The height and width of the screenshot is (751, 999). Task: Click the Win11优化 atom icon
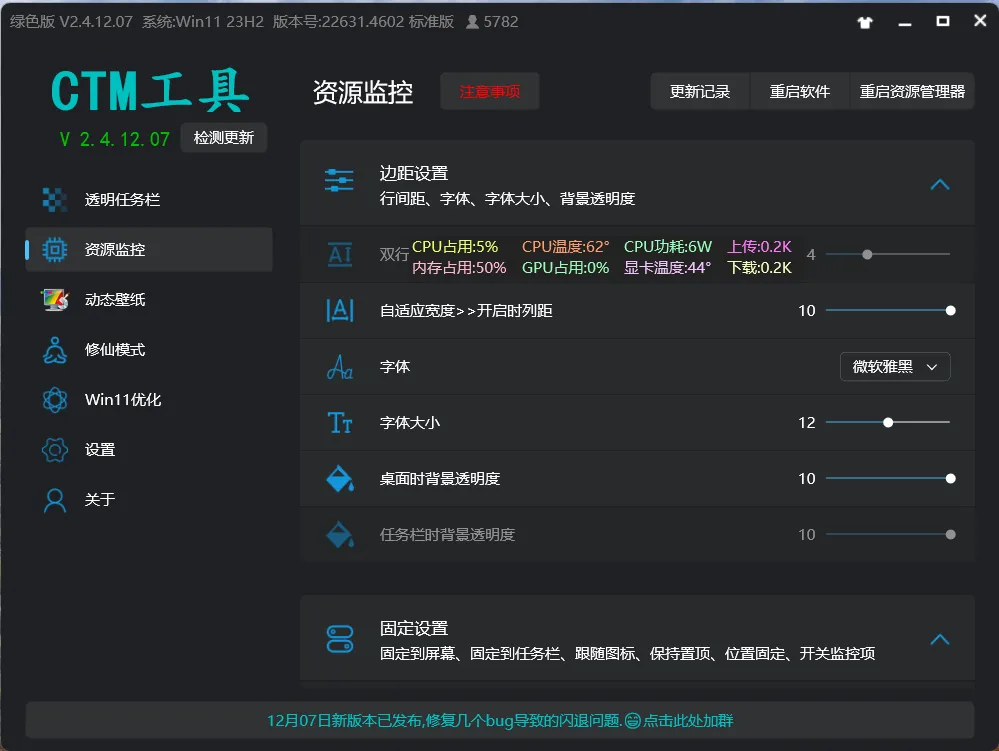pos(55,399)
